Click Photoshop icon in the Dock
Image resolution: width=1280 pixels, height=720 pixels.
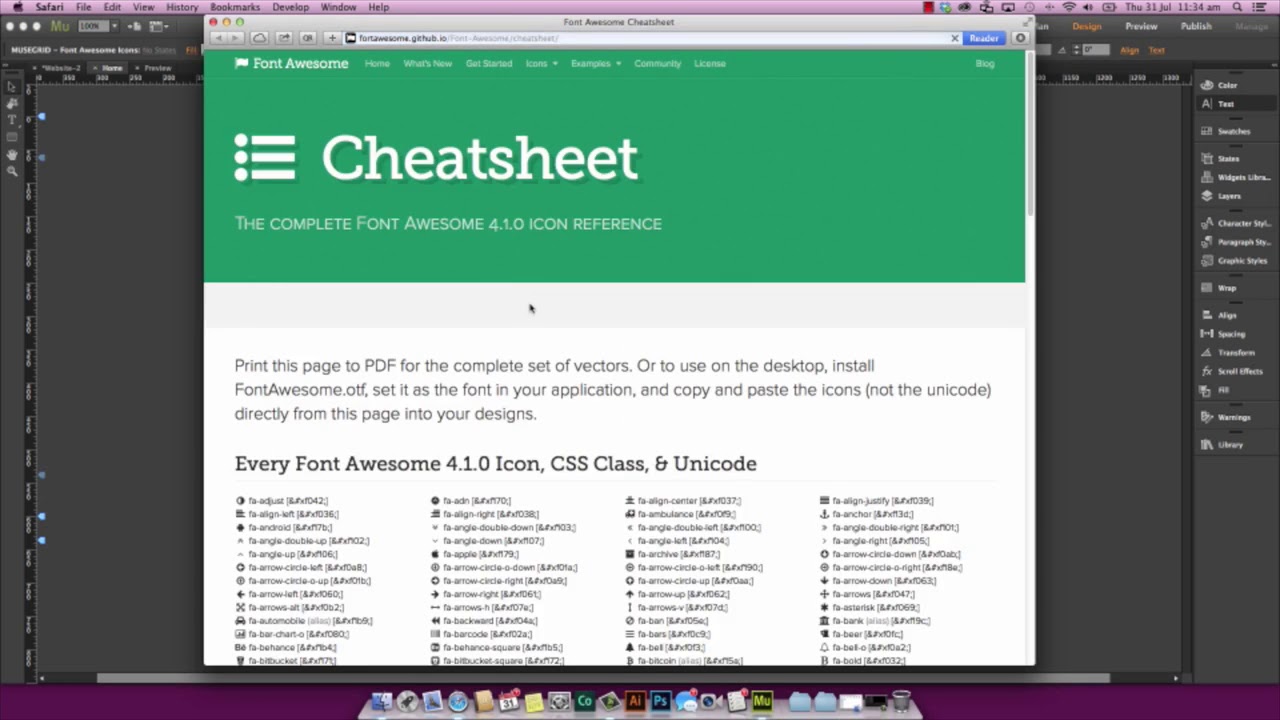click(x=660, y=702)
